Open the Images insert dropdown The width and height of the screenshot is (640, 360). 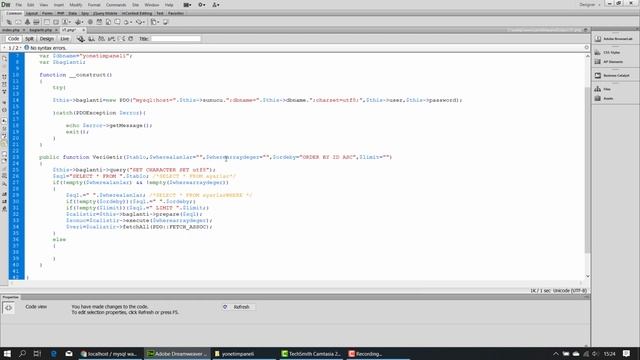[67, 22]
